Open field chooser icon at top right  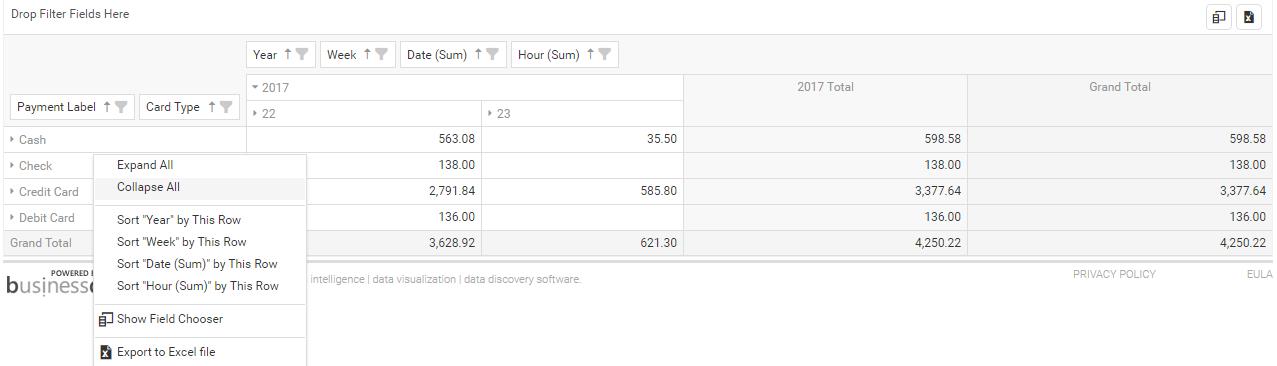click(x=1219, y=17)
